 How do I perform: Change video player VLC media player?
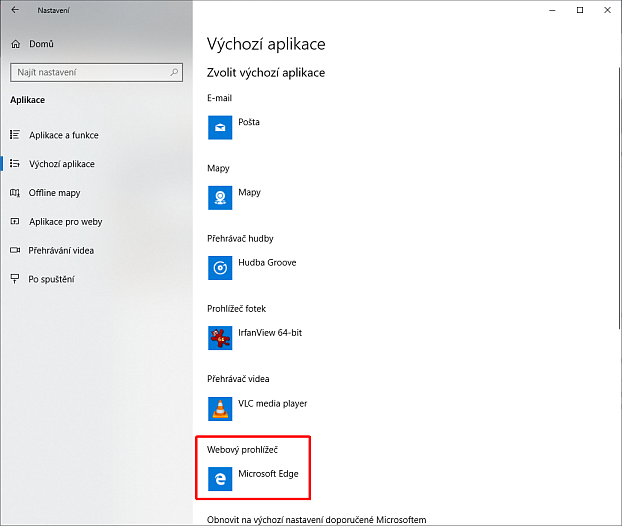click(273, 403)
